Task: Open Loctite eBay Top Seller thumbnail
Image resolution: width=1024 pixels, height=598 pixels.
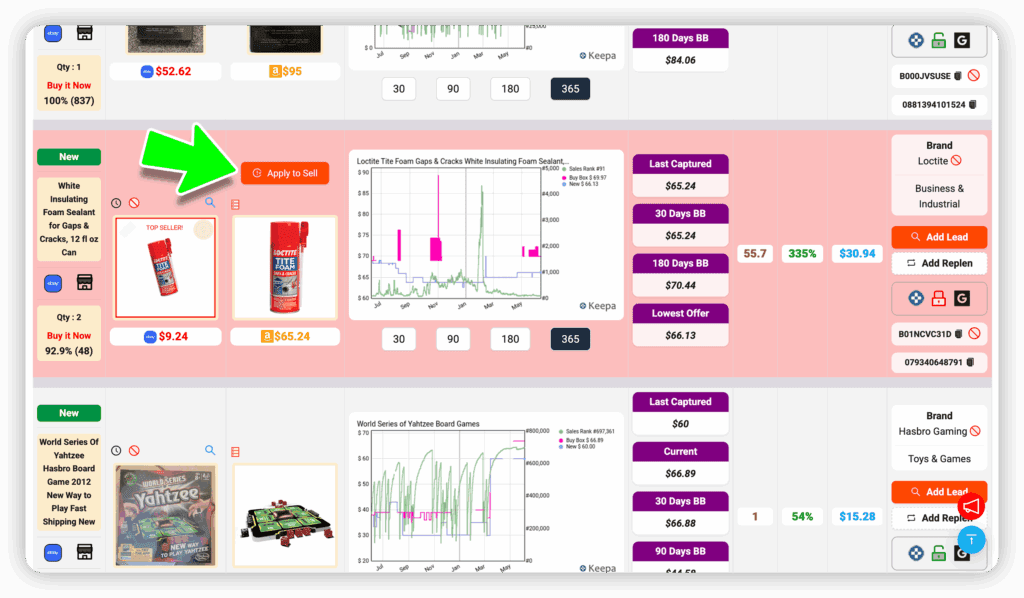Action: click(x=165, y=268)
